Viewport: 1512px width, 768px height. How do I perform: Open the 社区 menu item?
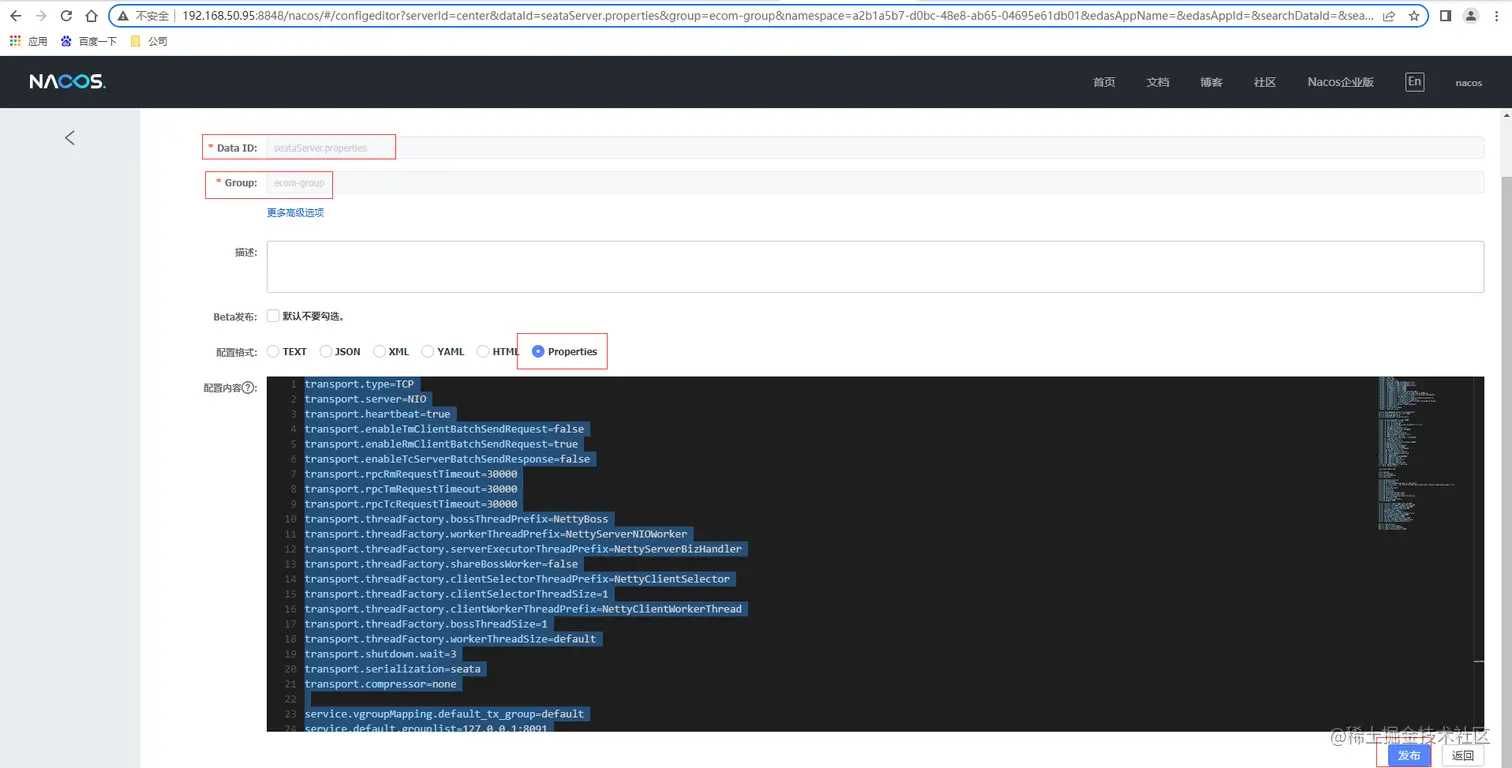point(1264,81)
